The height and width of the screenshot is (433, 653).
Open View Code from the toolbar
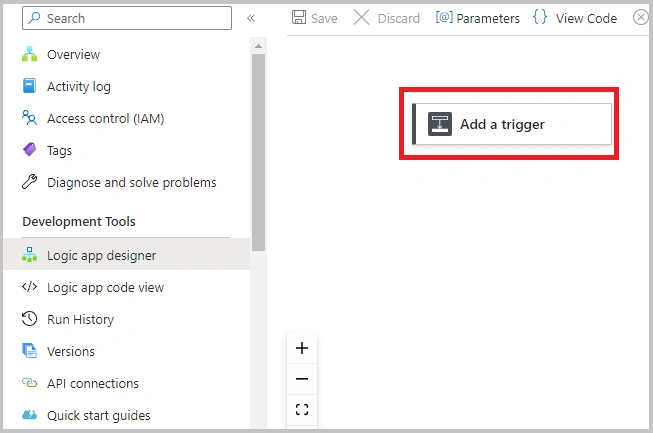click(586, 18)
